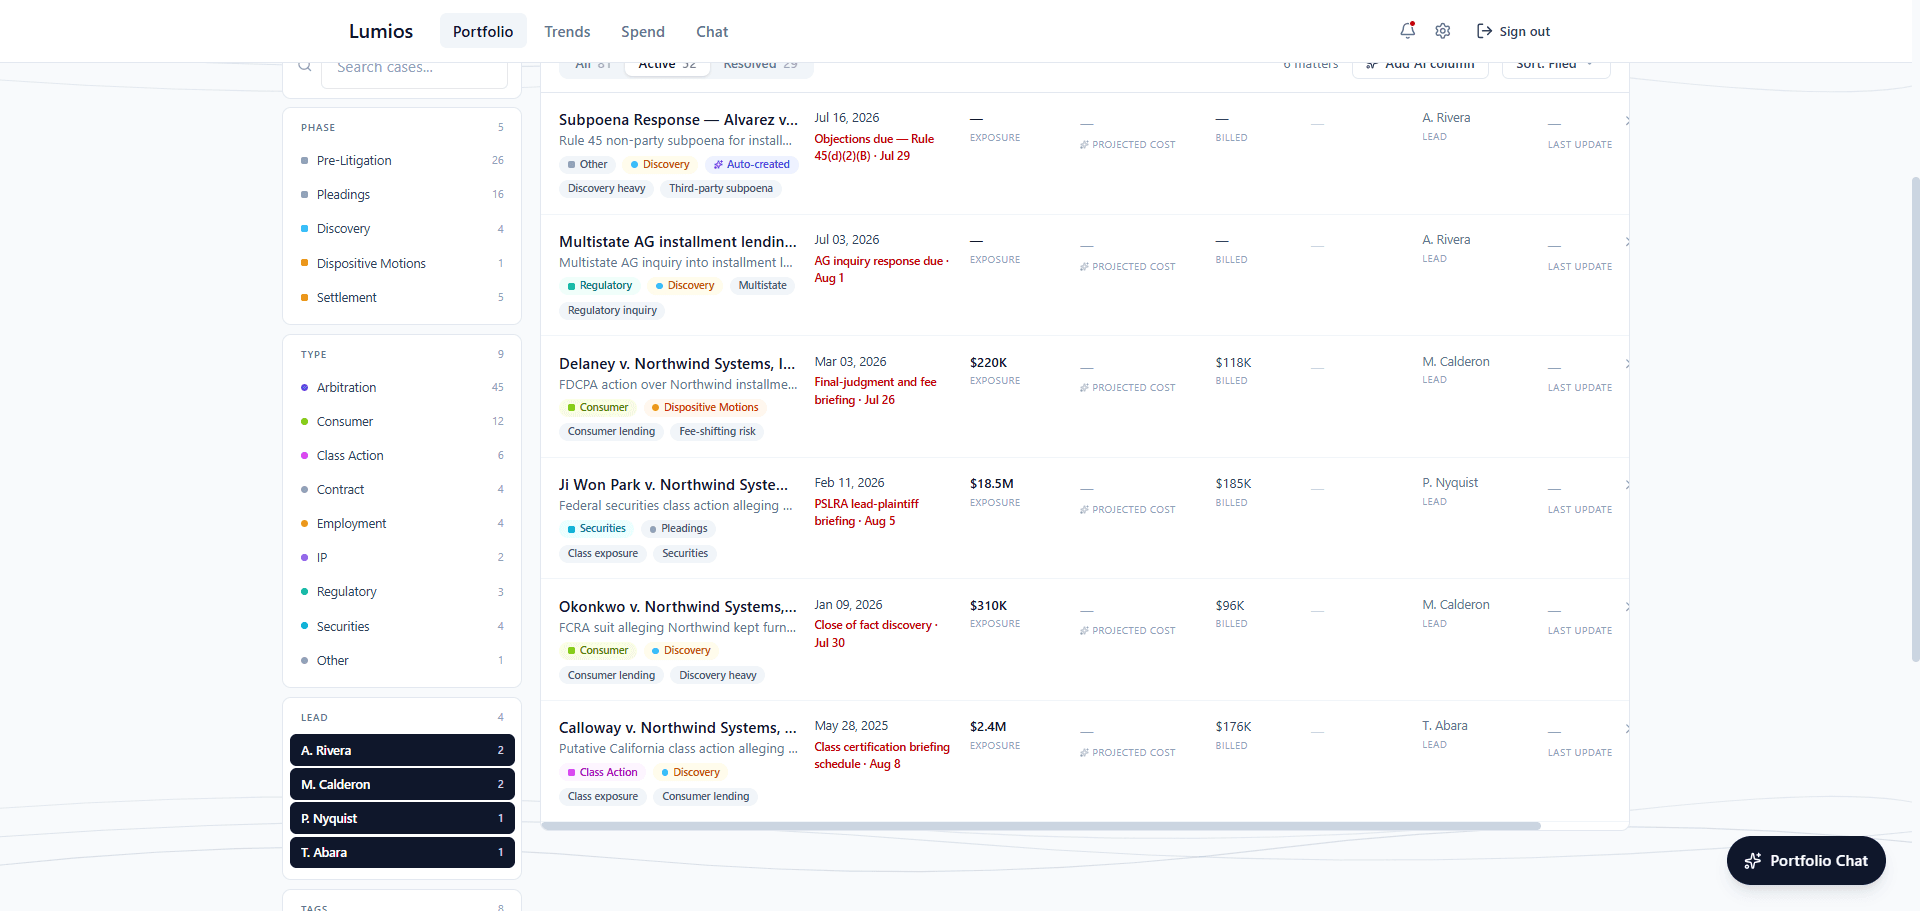Open the Multistate AG row chevron
The width and height of the screenshot is (1920, 911).
(x=1627, y=242)
